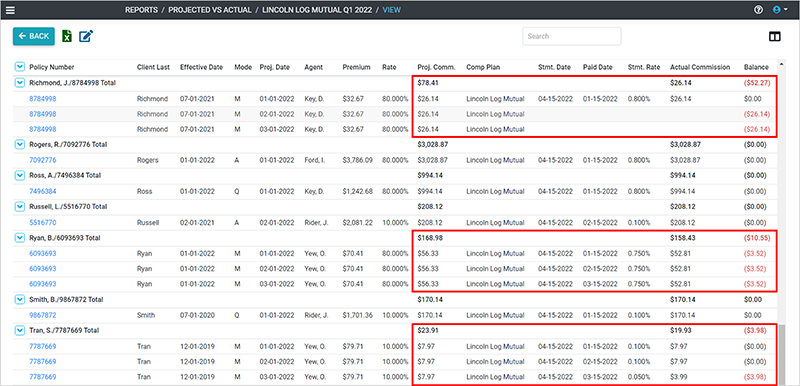Sort by Premium column header

pyautogui.click(x=356, y=67)
